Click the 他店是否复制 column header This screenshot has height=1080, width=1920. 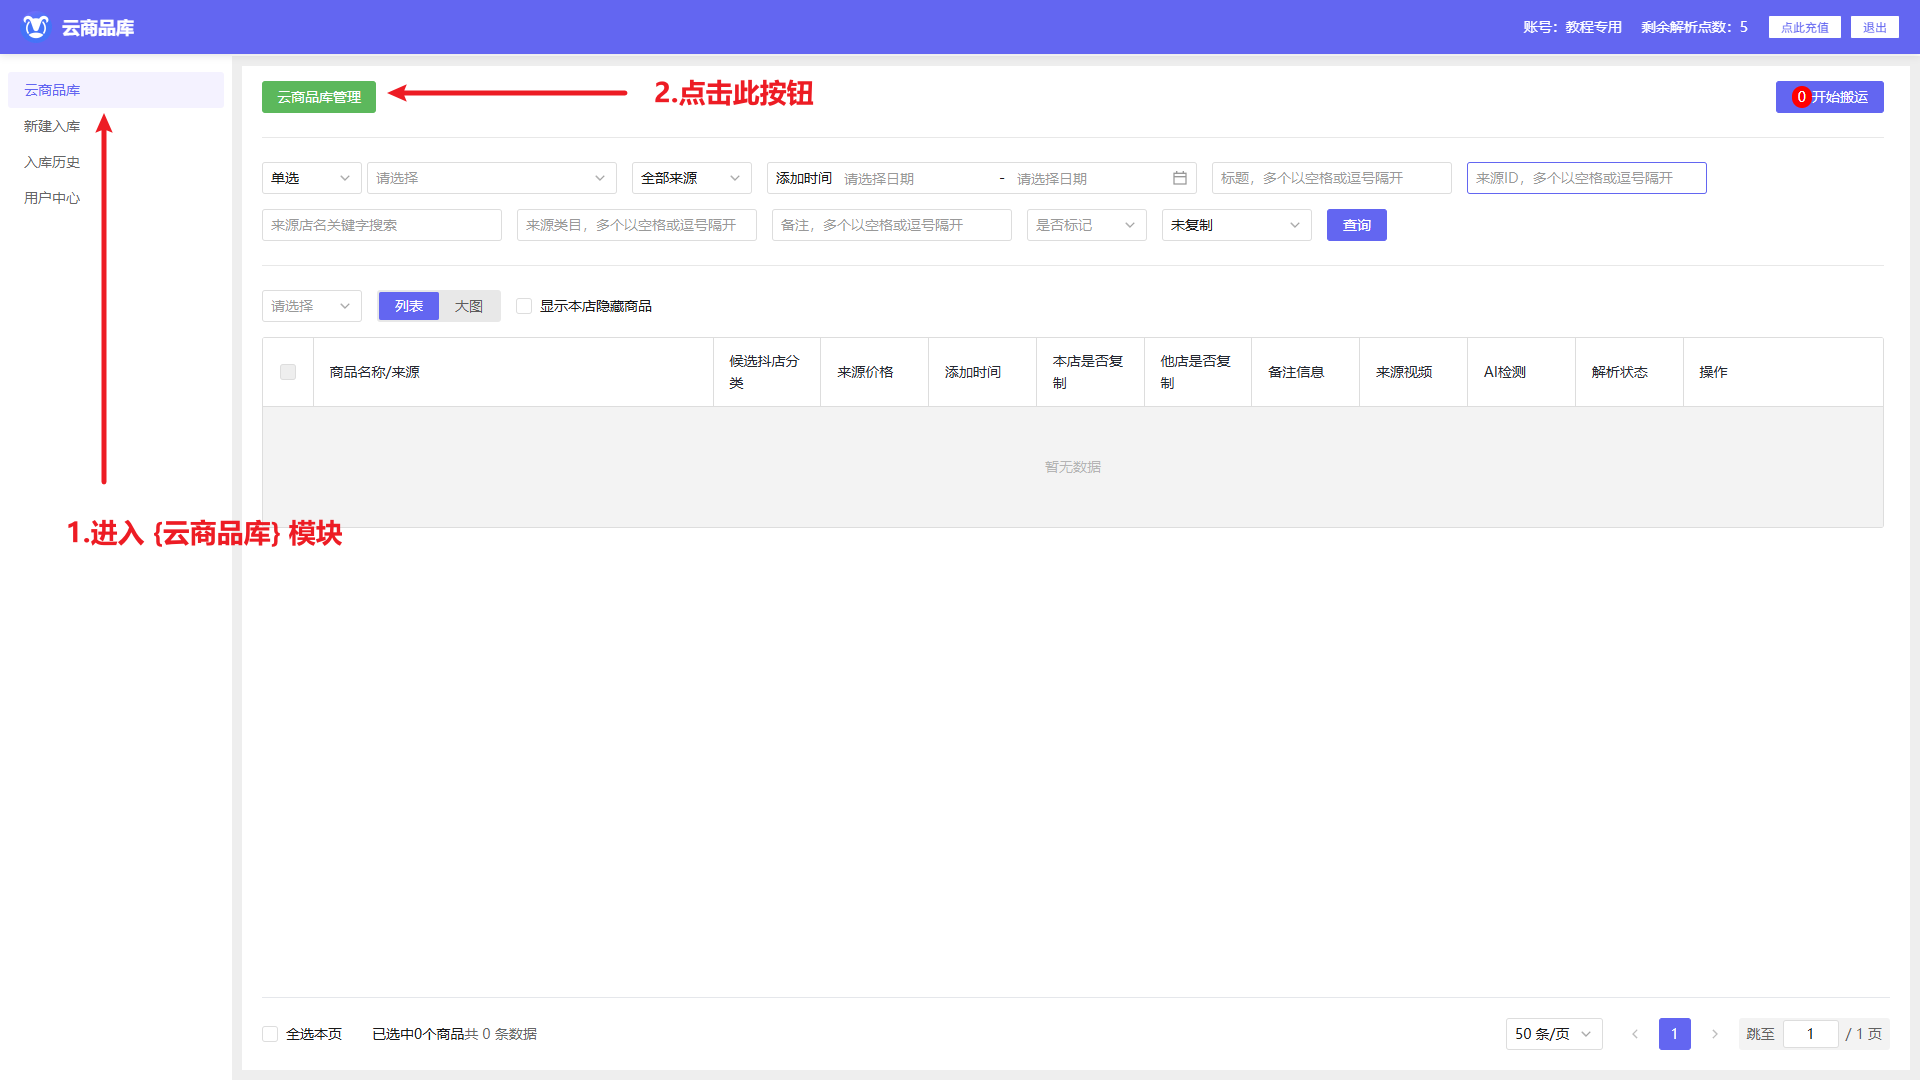point(1196,372)
